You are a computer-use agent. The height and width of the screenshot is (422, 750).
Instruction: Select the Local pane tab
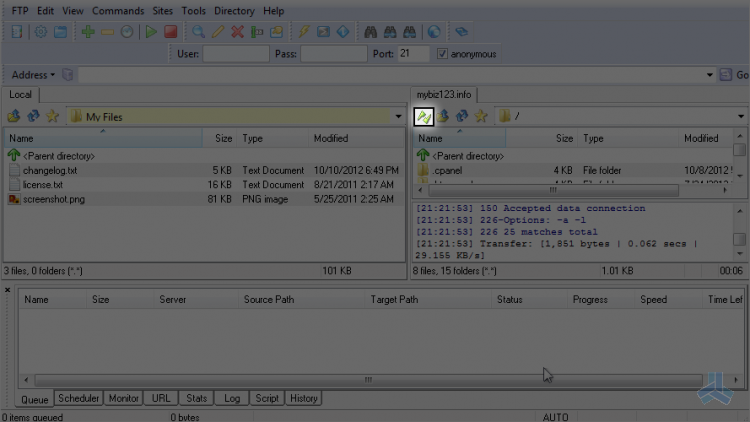click(20, 95)
